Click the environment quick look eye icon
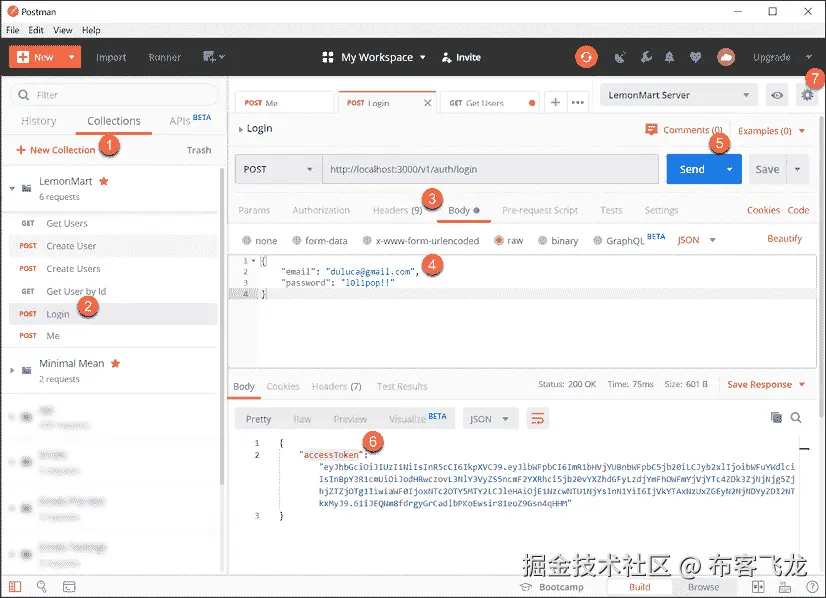Image resolution: width=826 pixels, height=598 pixels. click(x=776, y=95)
